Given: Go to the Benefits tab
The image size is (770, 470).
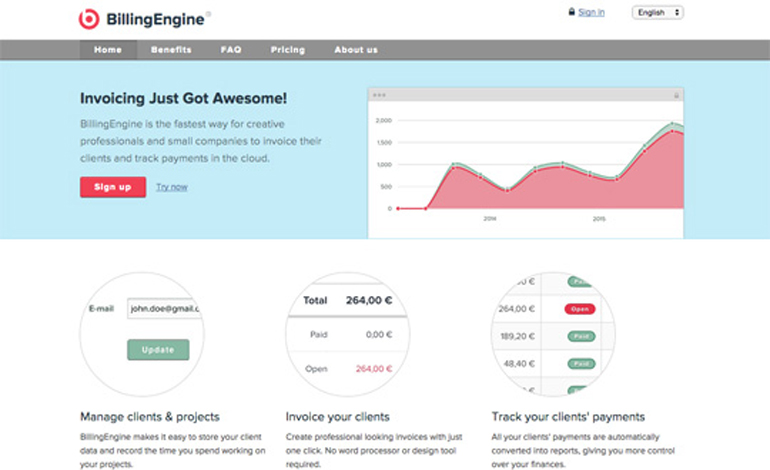Looking at the screenshot, I should click(x=171, y=50).
